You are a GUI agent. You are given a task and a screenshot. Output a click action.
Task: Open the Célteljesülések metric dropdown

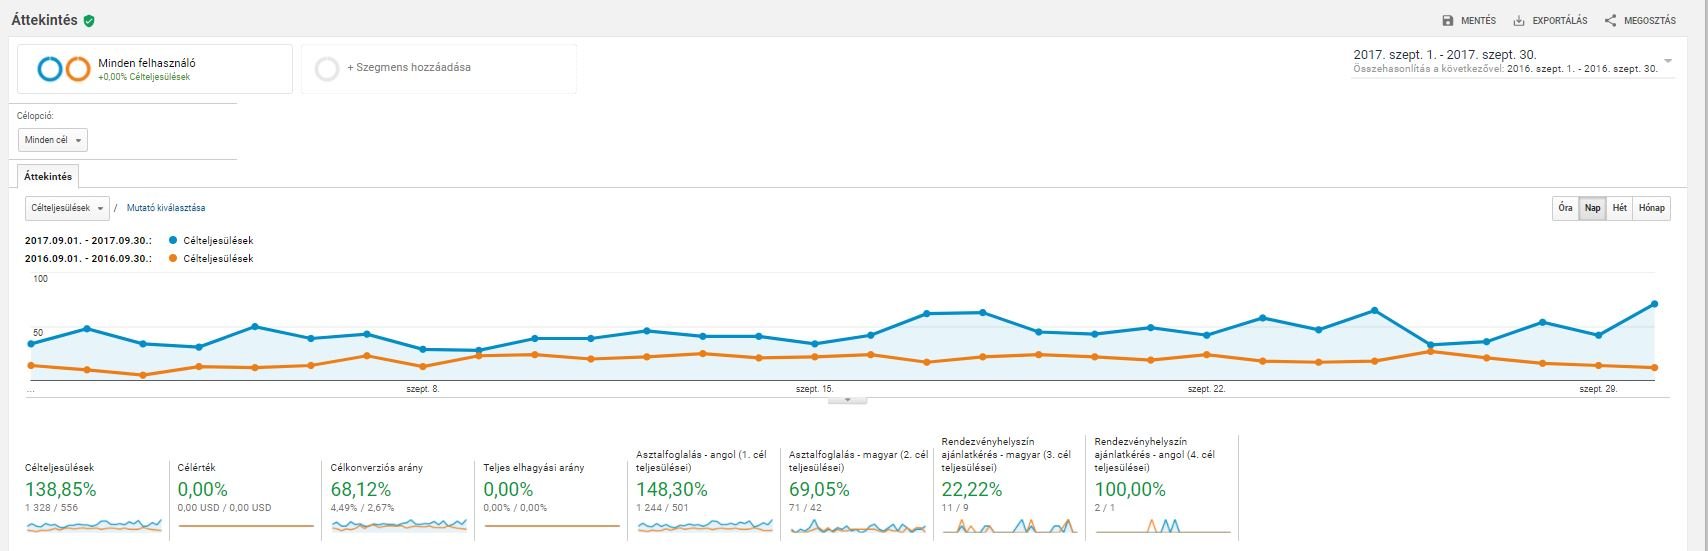[x=67, y=208]
